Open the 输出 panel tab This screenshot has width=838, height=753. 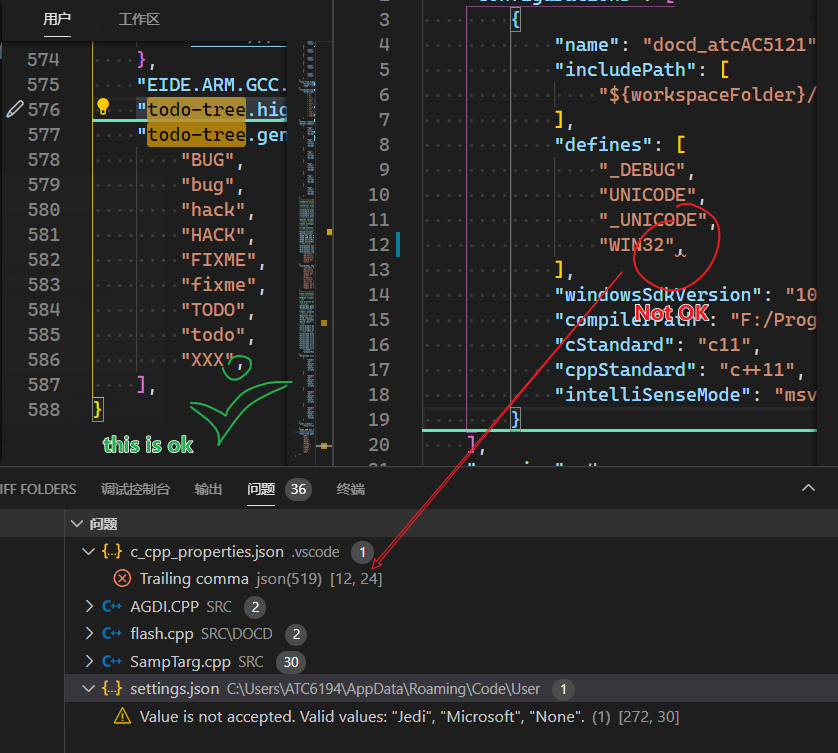[207, 489]
